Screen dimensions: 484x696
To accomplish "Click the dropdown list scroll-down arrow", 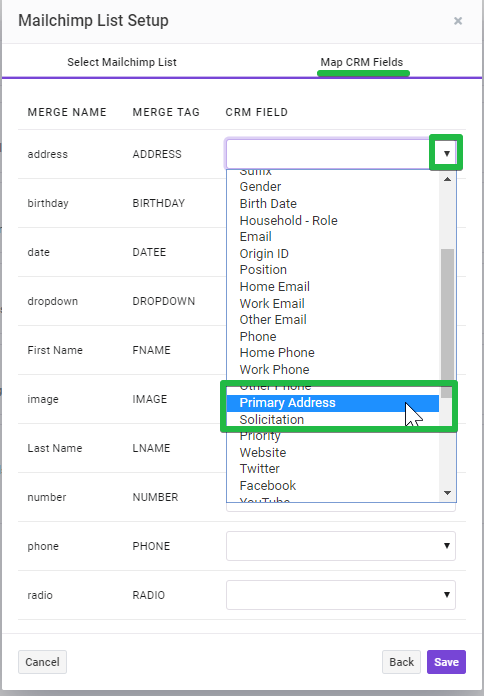I will click(x=448, y=493).
